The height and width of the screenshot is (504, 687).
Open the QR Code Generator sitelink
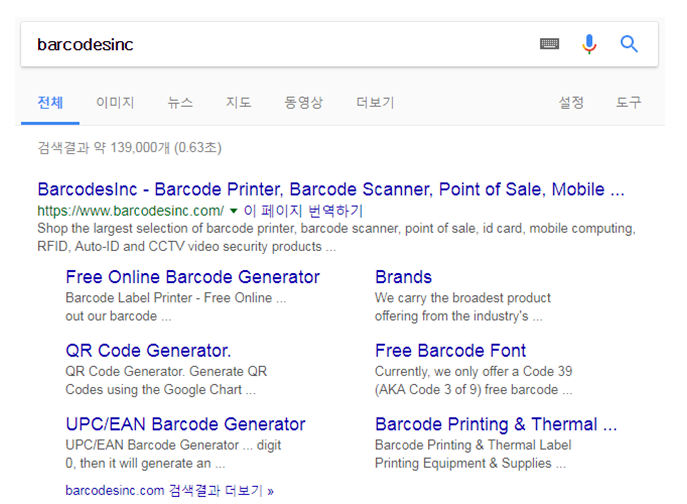(x=148, y=351)
